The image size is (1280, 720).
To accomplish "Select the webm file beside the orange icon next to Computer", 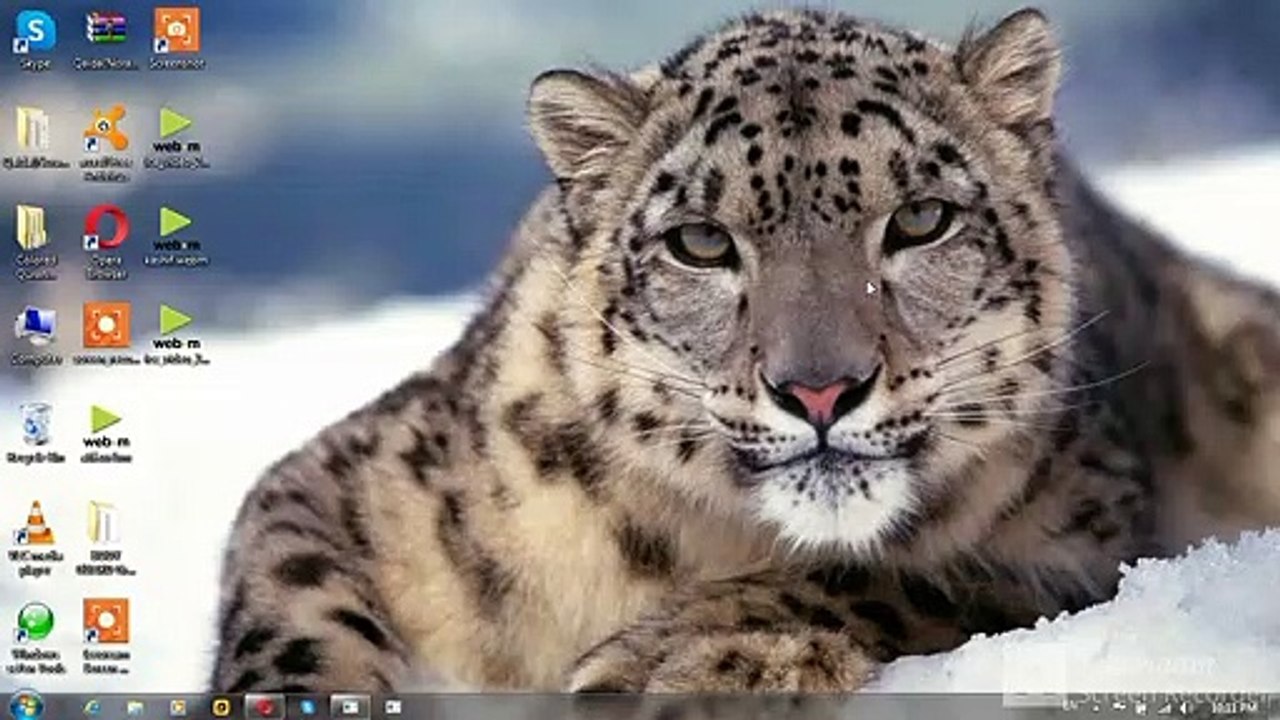I will coord(176,335).
